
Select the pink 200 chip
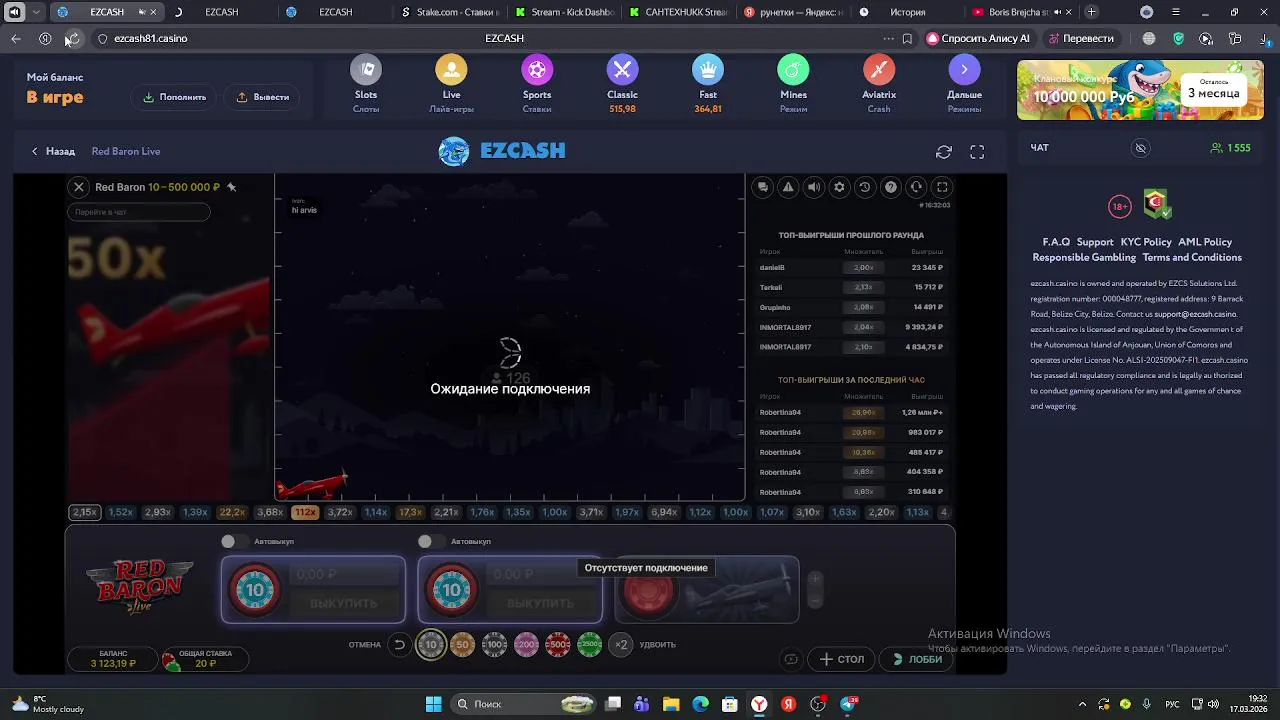point(526,645)
